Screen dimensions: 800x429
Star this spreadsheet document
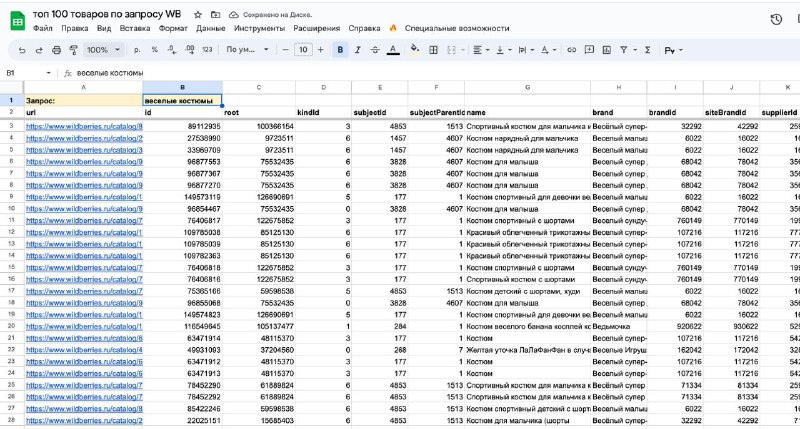(198, 15)
